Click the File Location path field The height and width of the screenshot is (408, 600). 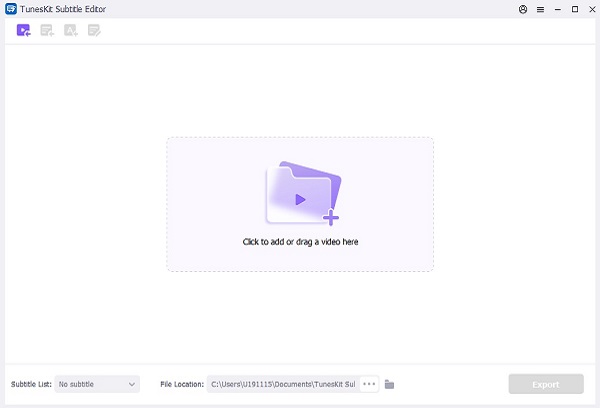pyautogui.click(x=283, y=384)
